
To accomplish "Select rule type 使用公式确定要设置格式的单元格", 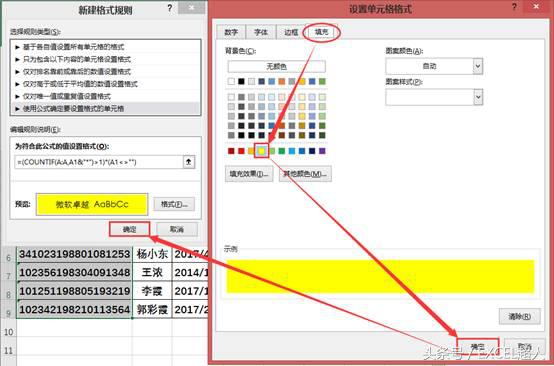I will [106, 108].
